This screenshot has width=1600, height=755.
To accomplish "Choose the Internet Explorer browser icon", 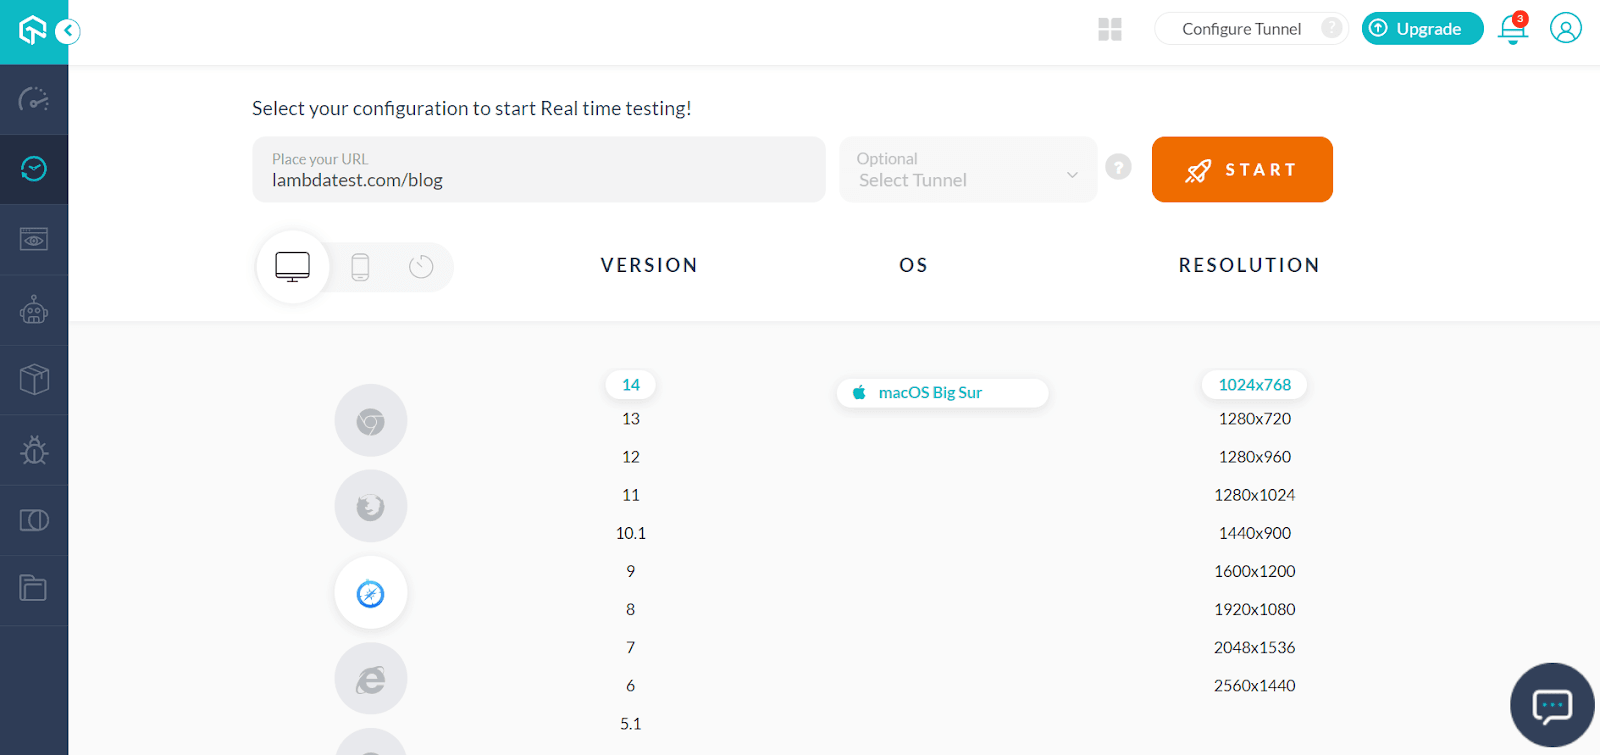I will (x=371, y=680).
